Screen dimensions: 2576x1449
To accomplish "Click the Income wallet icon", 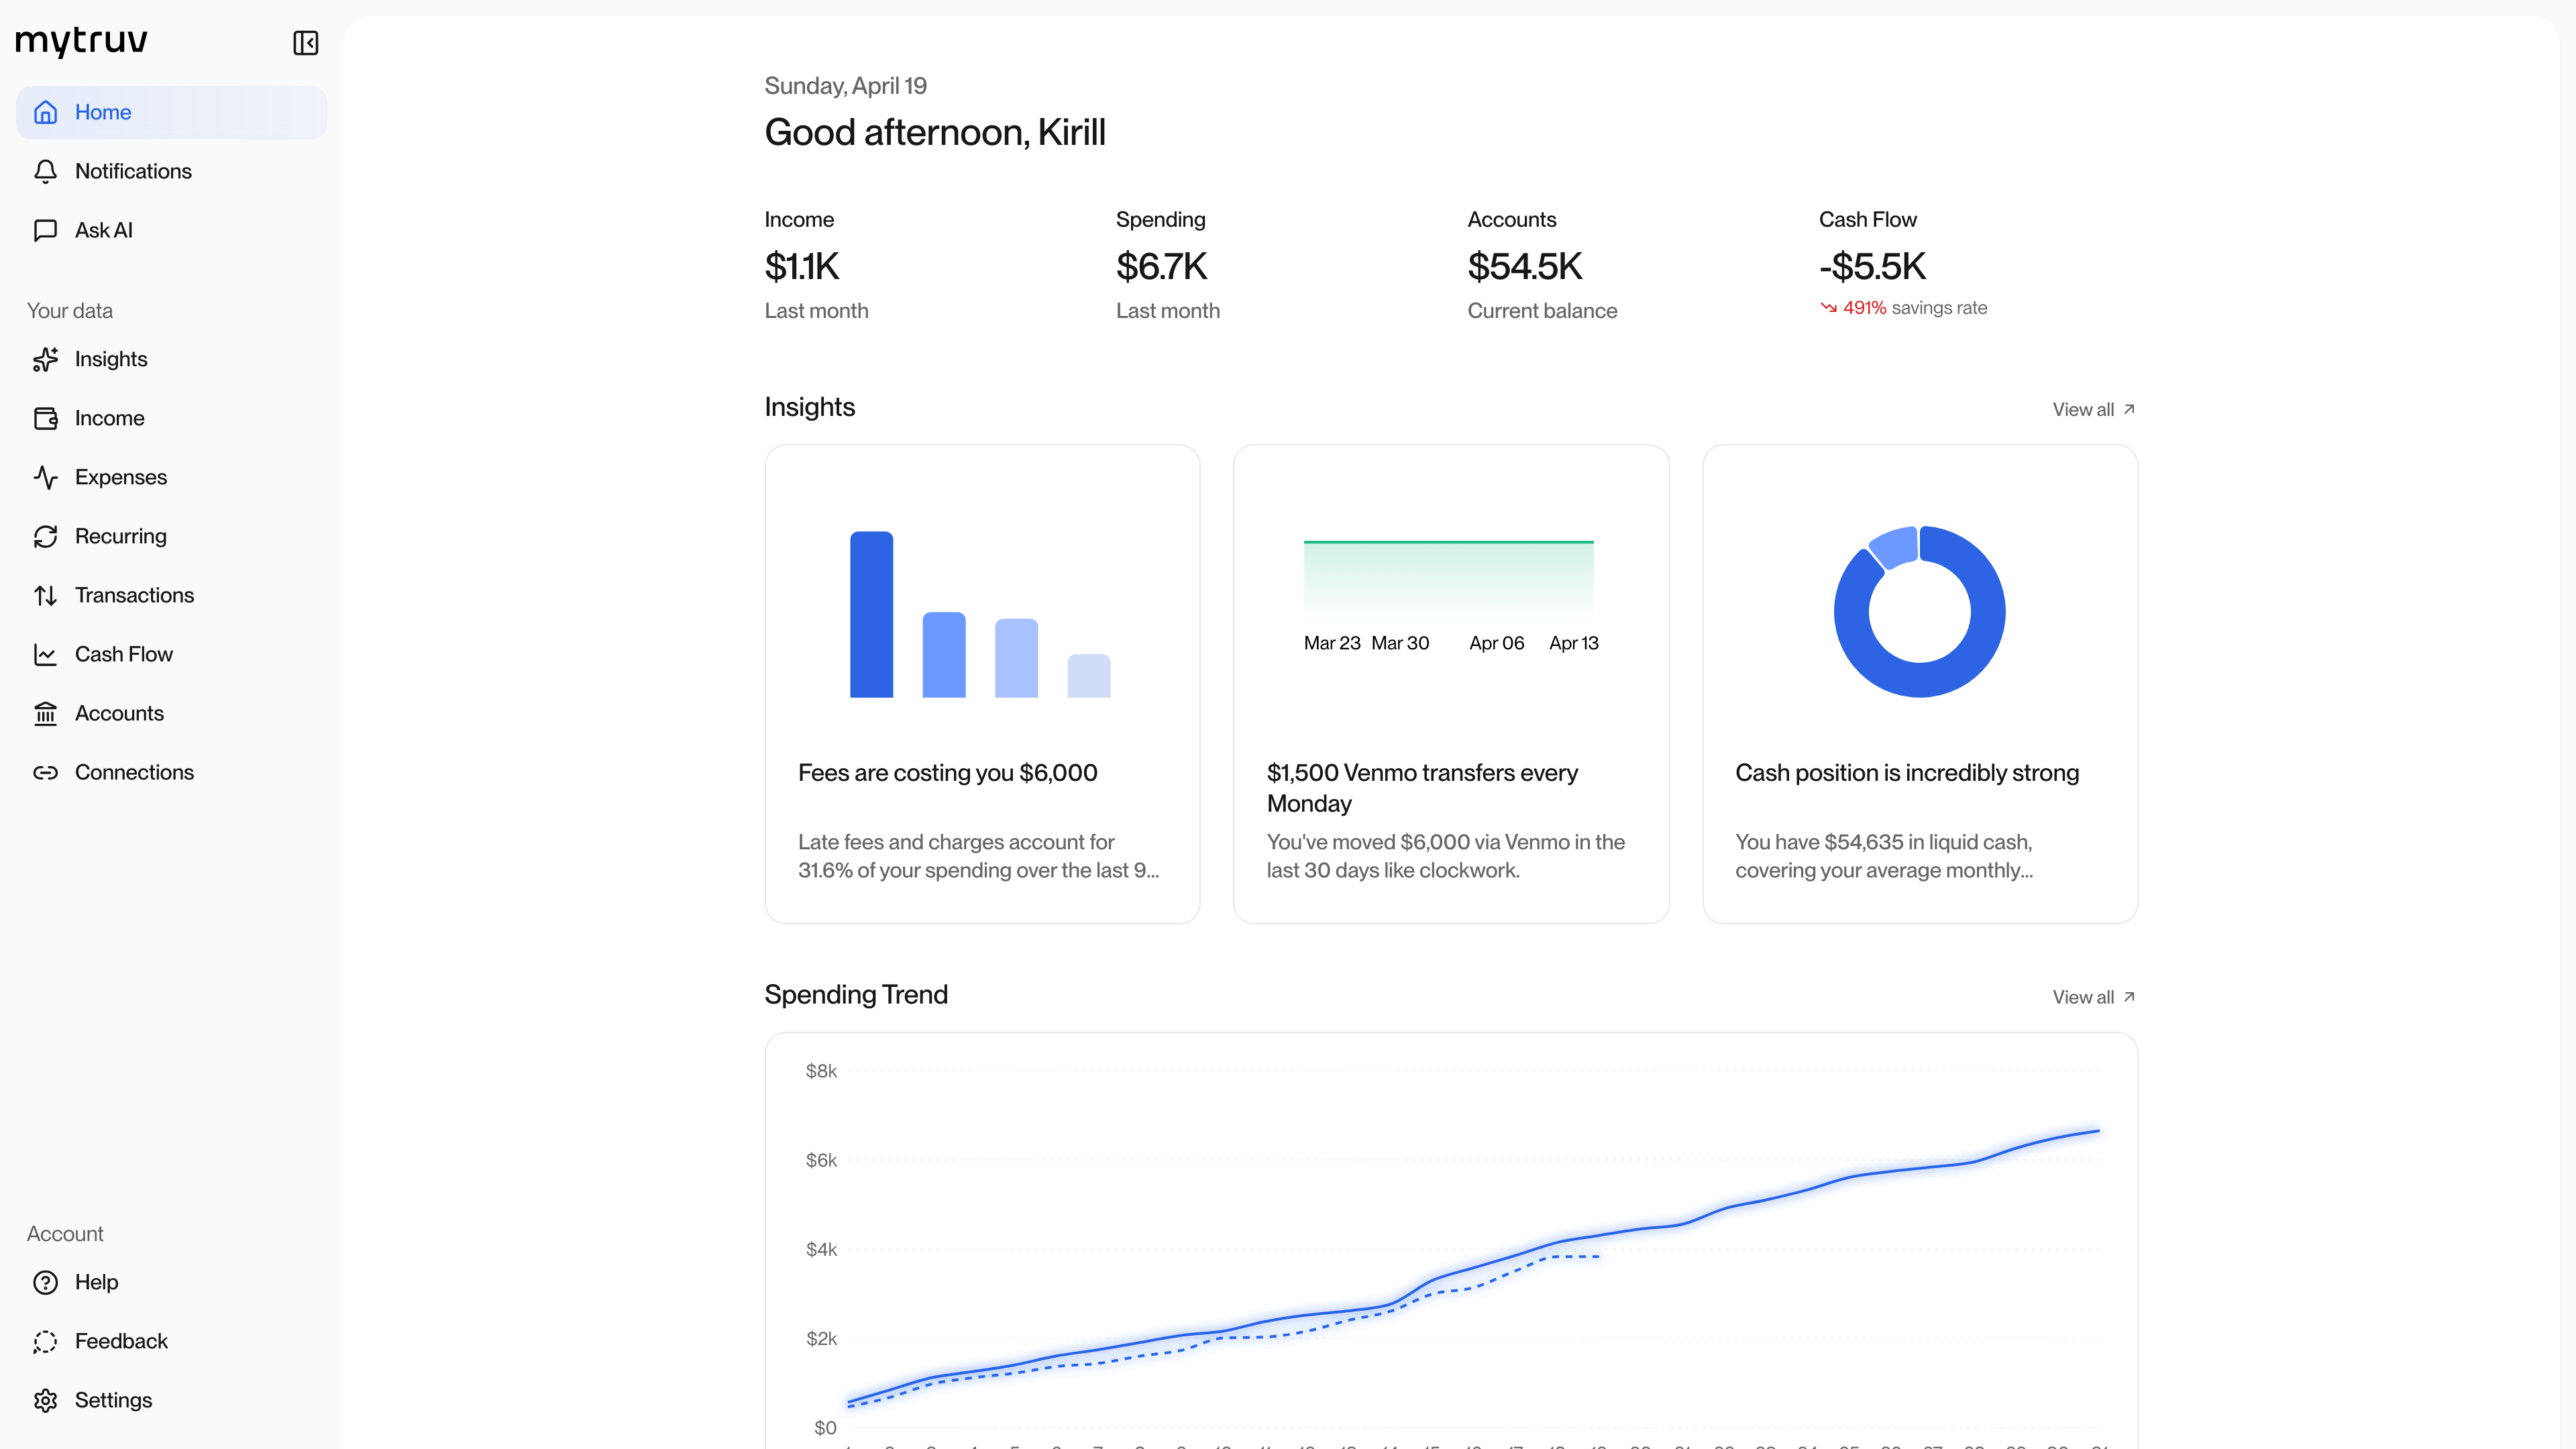I will point(45,418).
